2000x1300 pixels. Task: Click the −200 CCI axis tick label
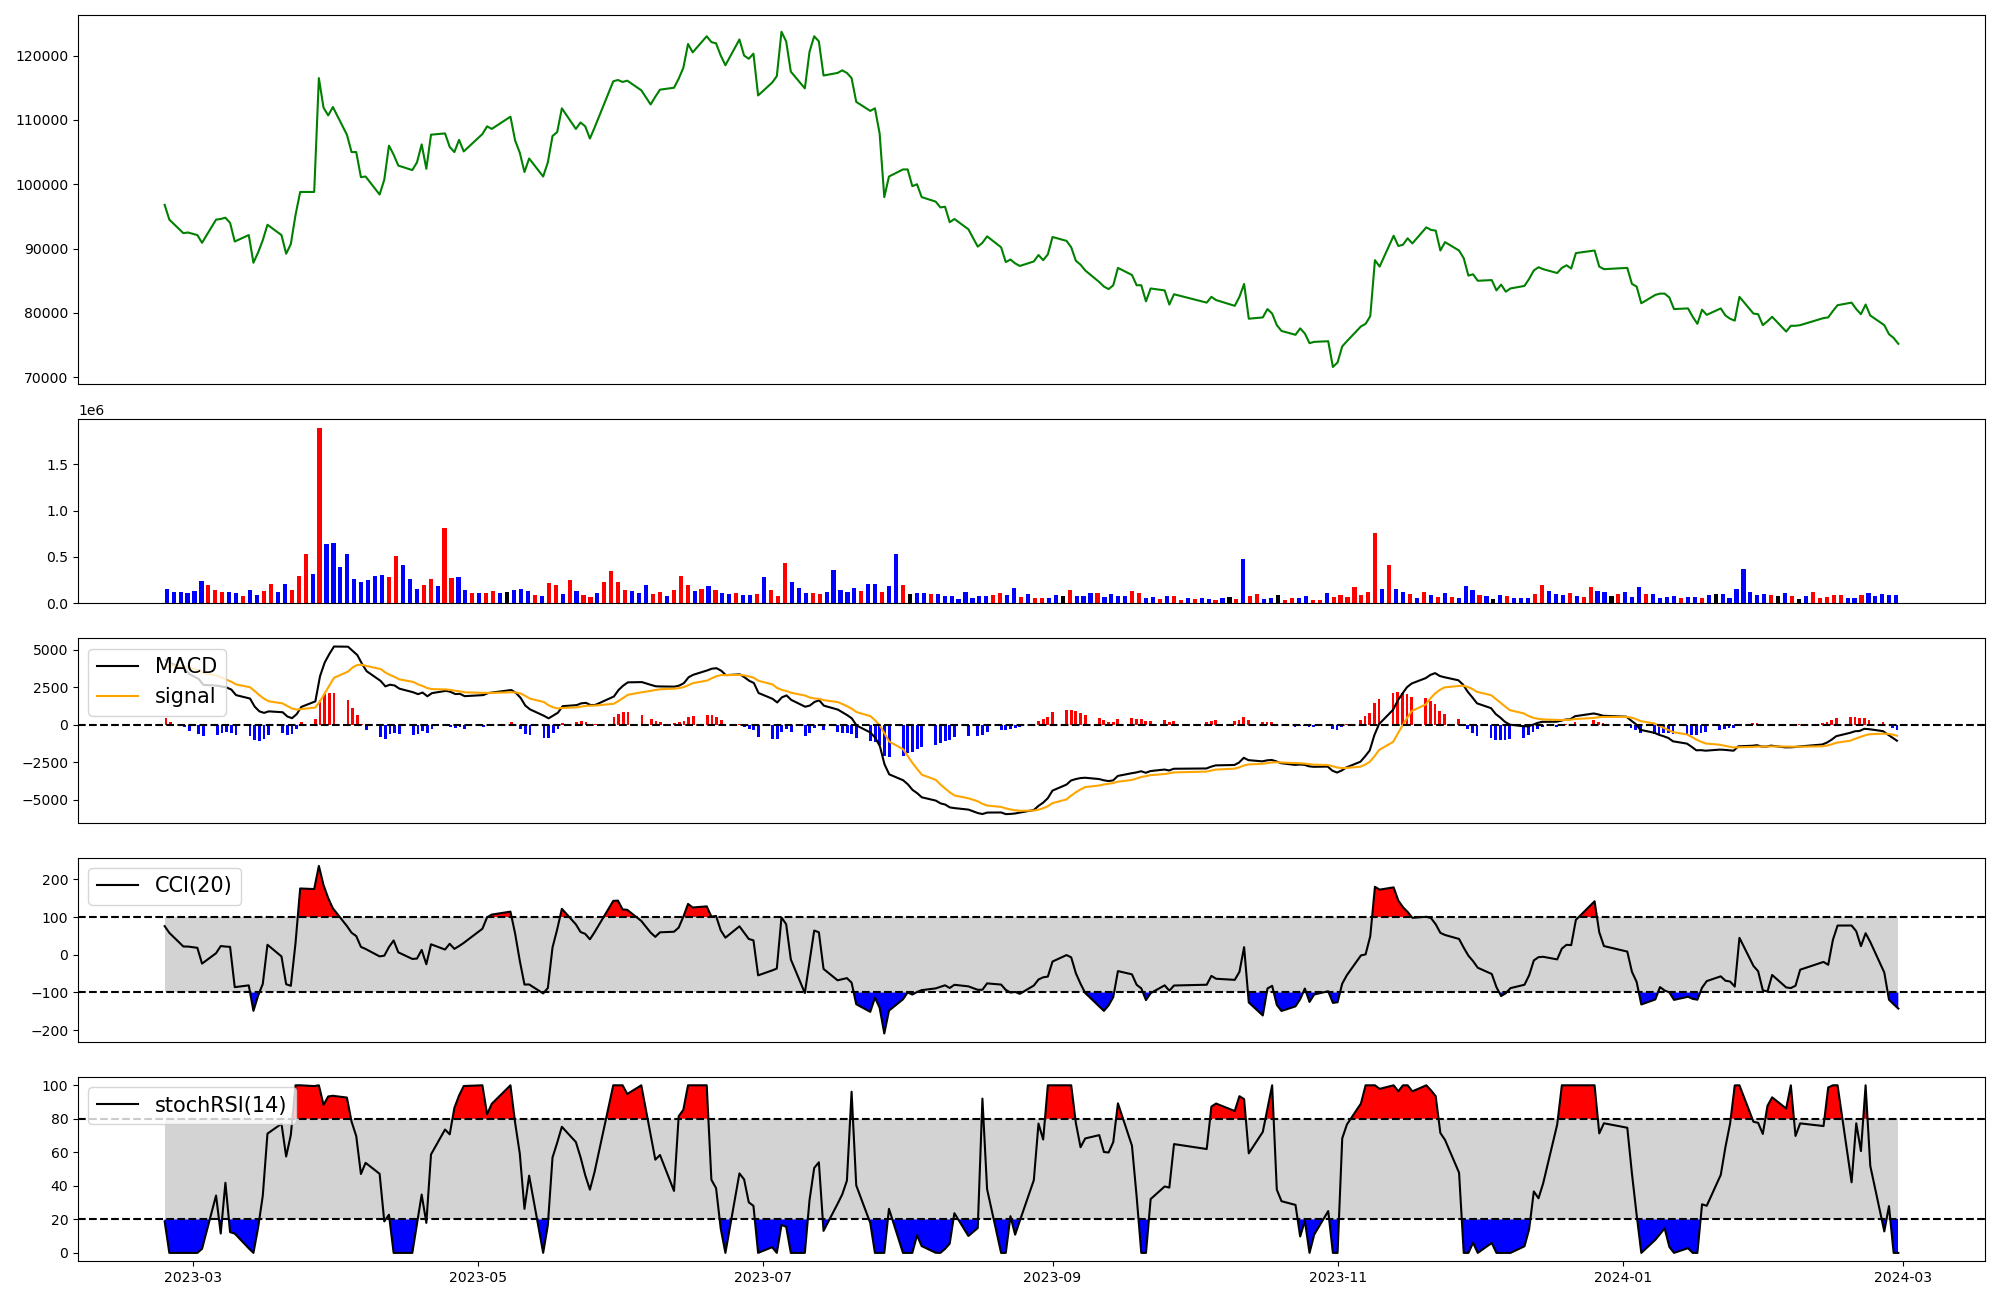point(51,1031)
